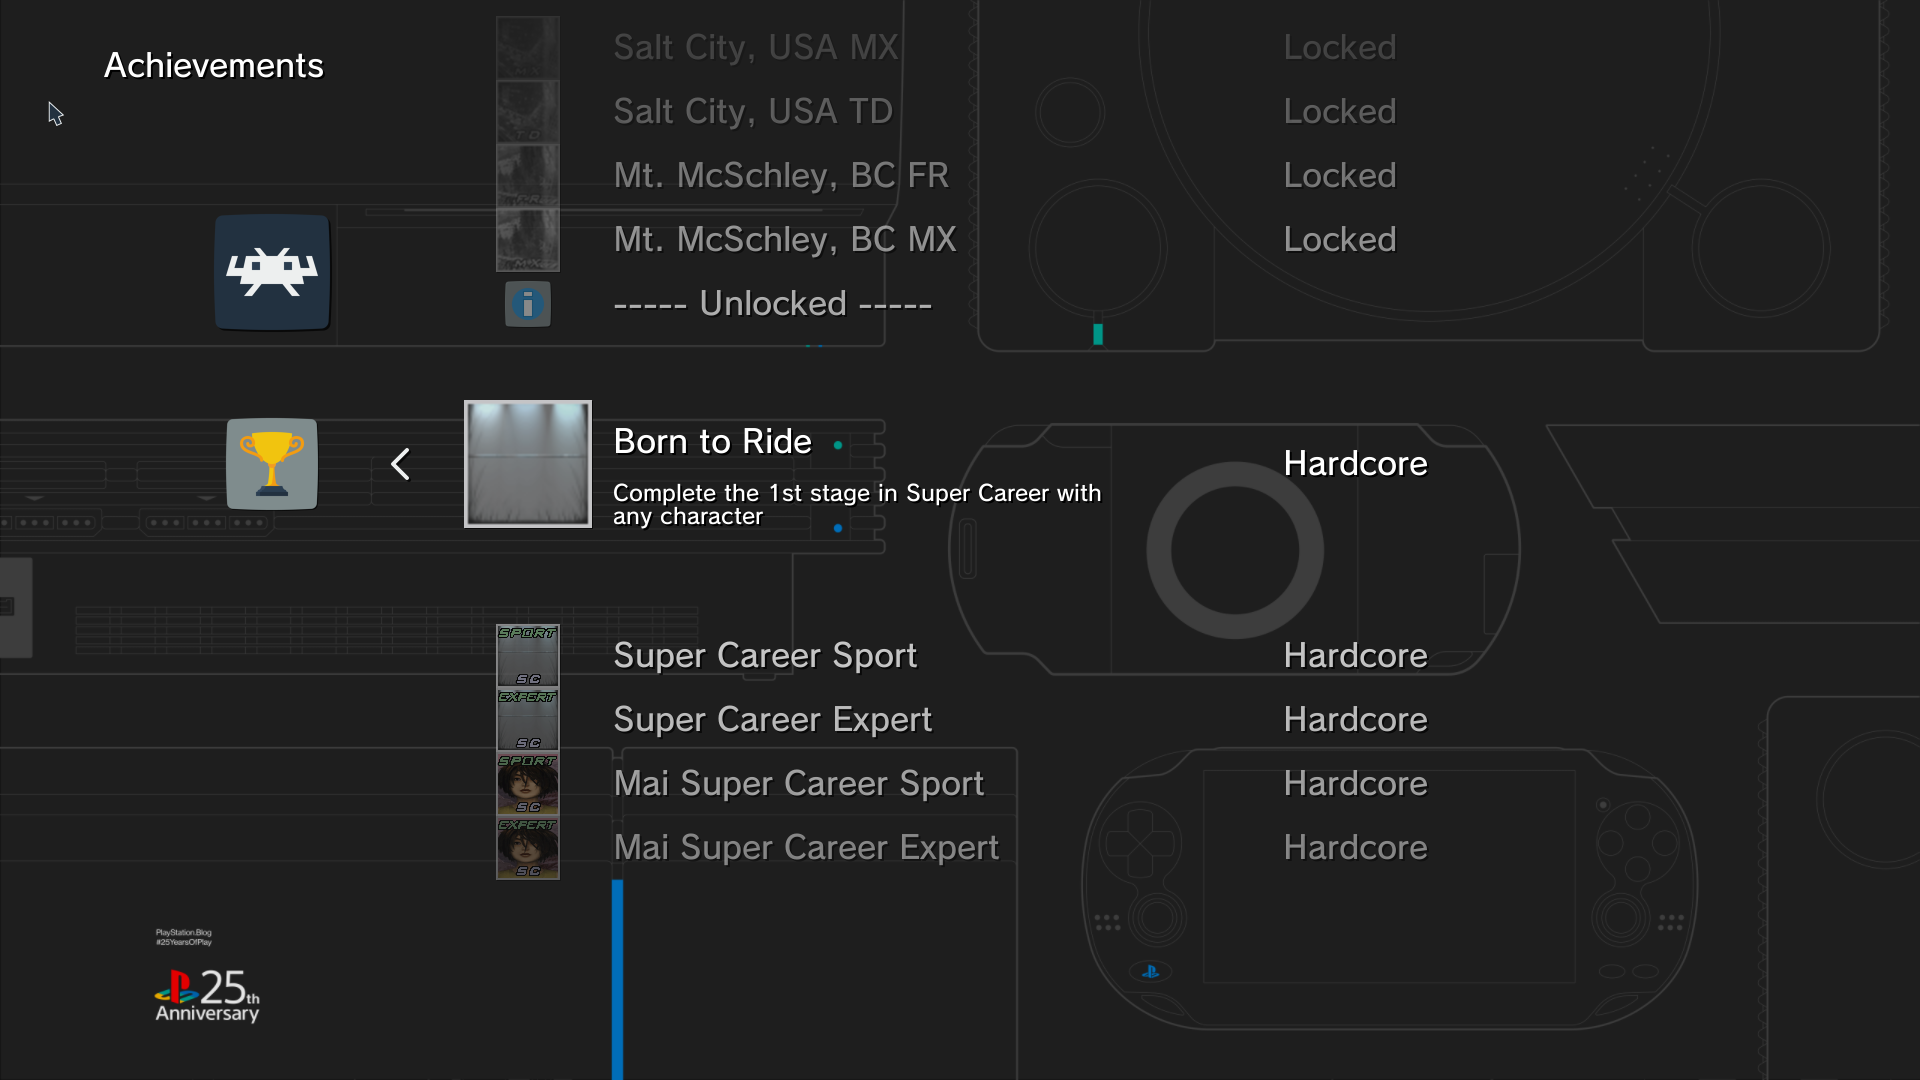Open the Mai Super Career Expert entry

tap(806, 848)
